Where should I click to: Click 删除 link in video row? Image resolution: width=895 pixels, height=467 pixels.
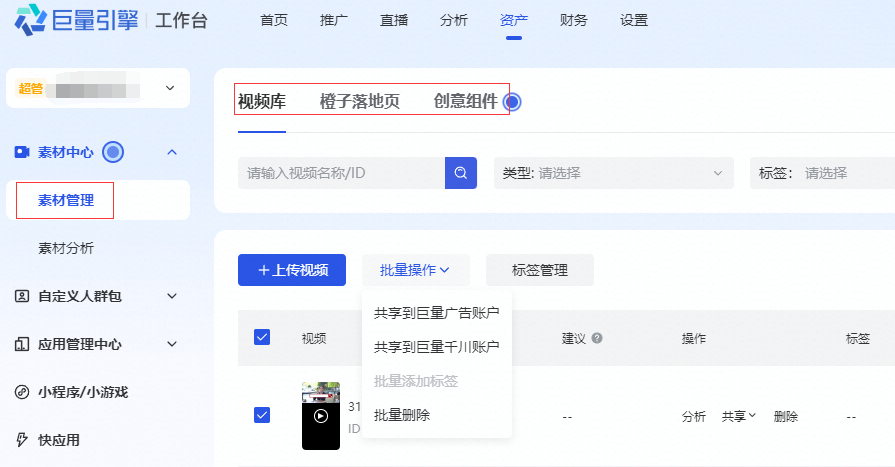(x=785, y=417)
